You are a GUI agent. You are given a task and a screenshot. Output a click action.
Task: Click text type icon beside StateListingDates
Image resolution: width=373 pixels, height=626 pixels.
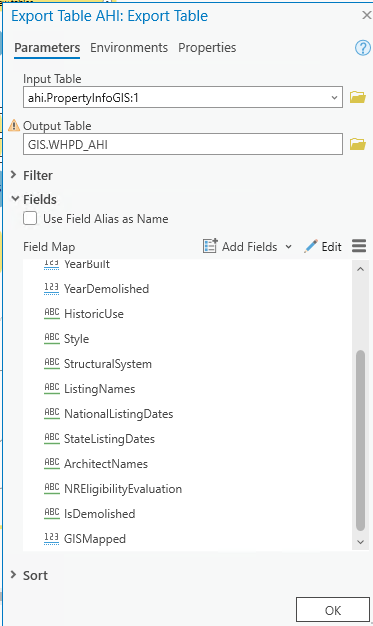click(52, 438)
